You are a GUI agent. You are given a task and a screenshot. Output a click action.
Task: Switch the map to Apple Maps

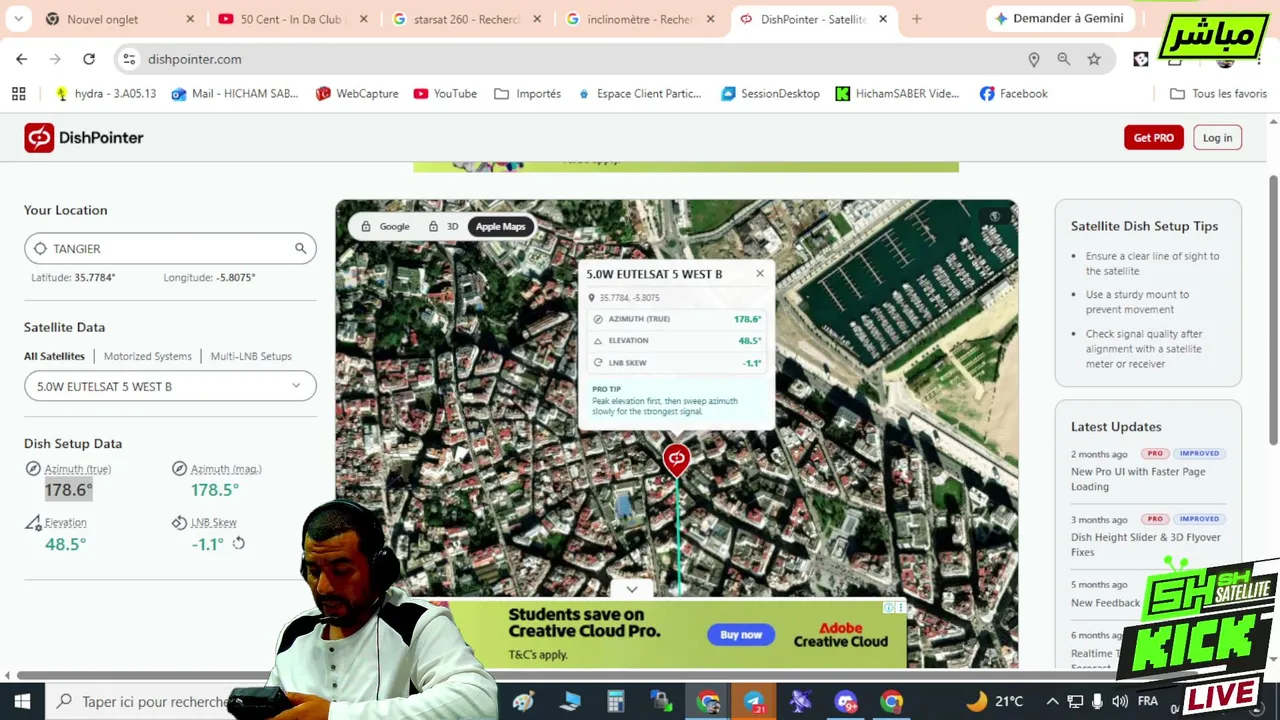[500, 226]
